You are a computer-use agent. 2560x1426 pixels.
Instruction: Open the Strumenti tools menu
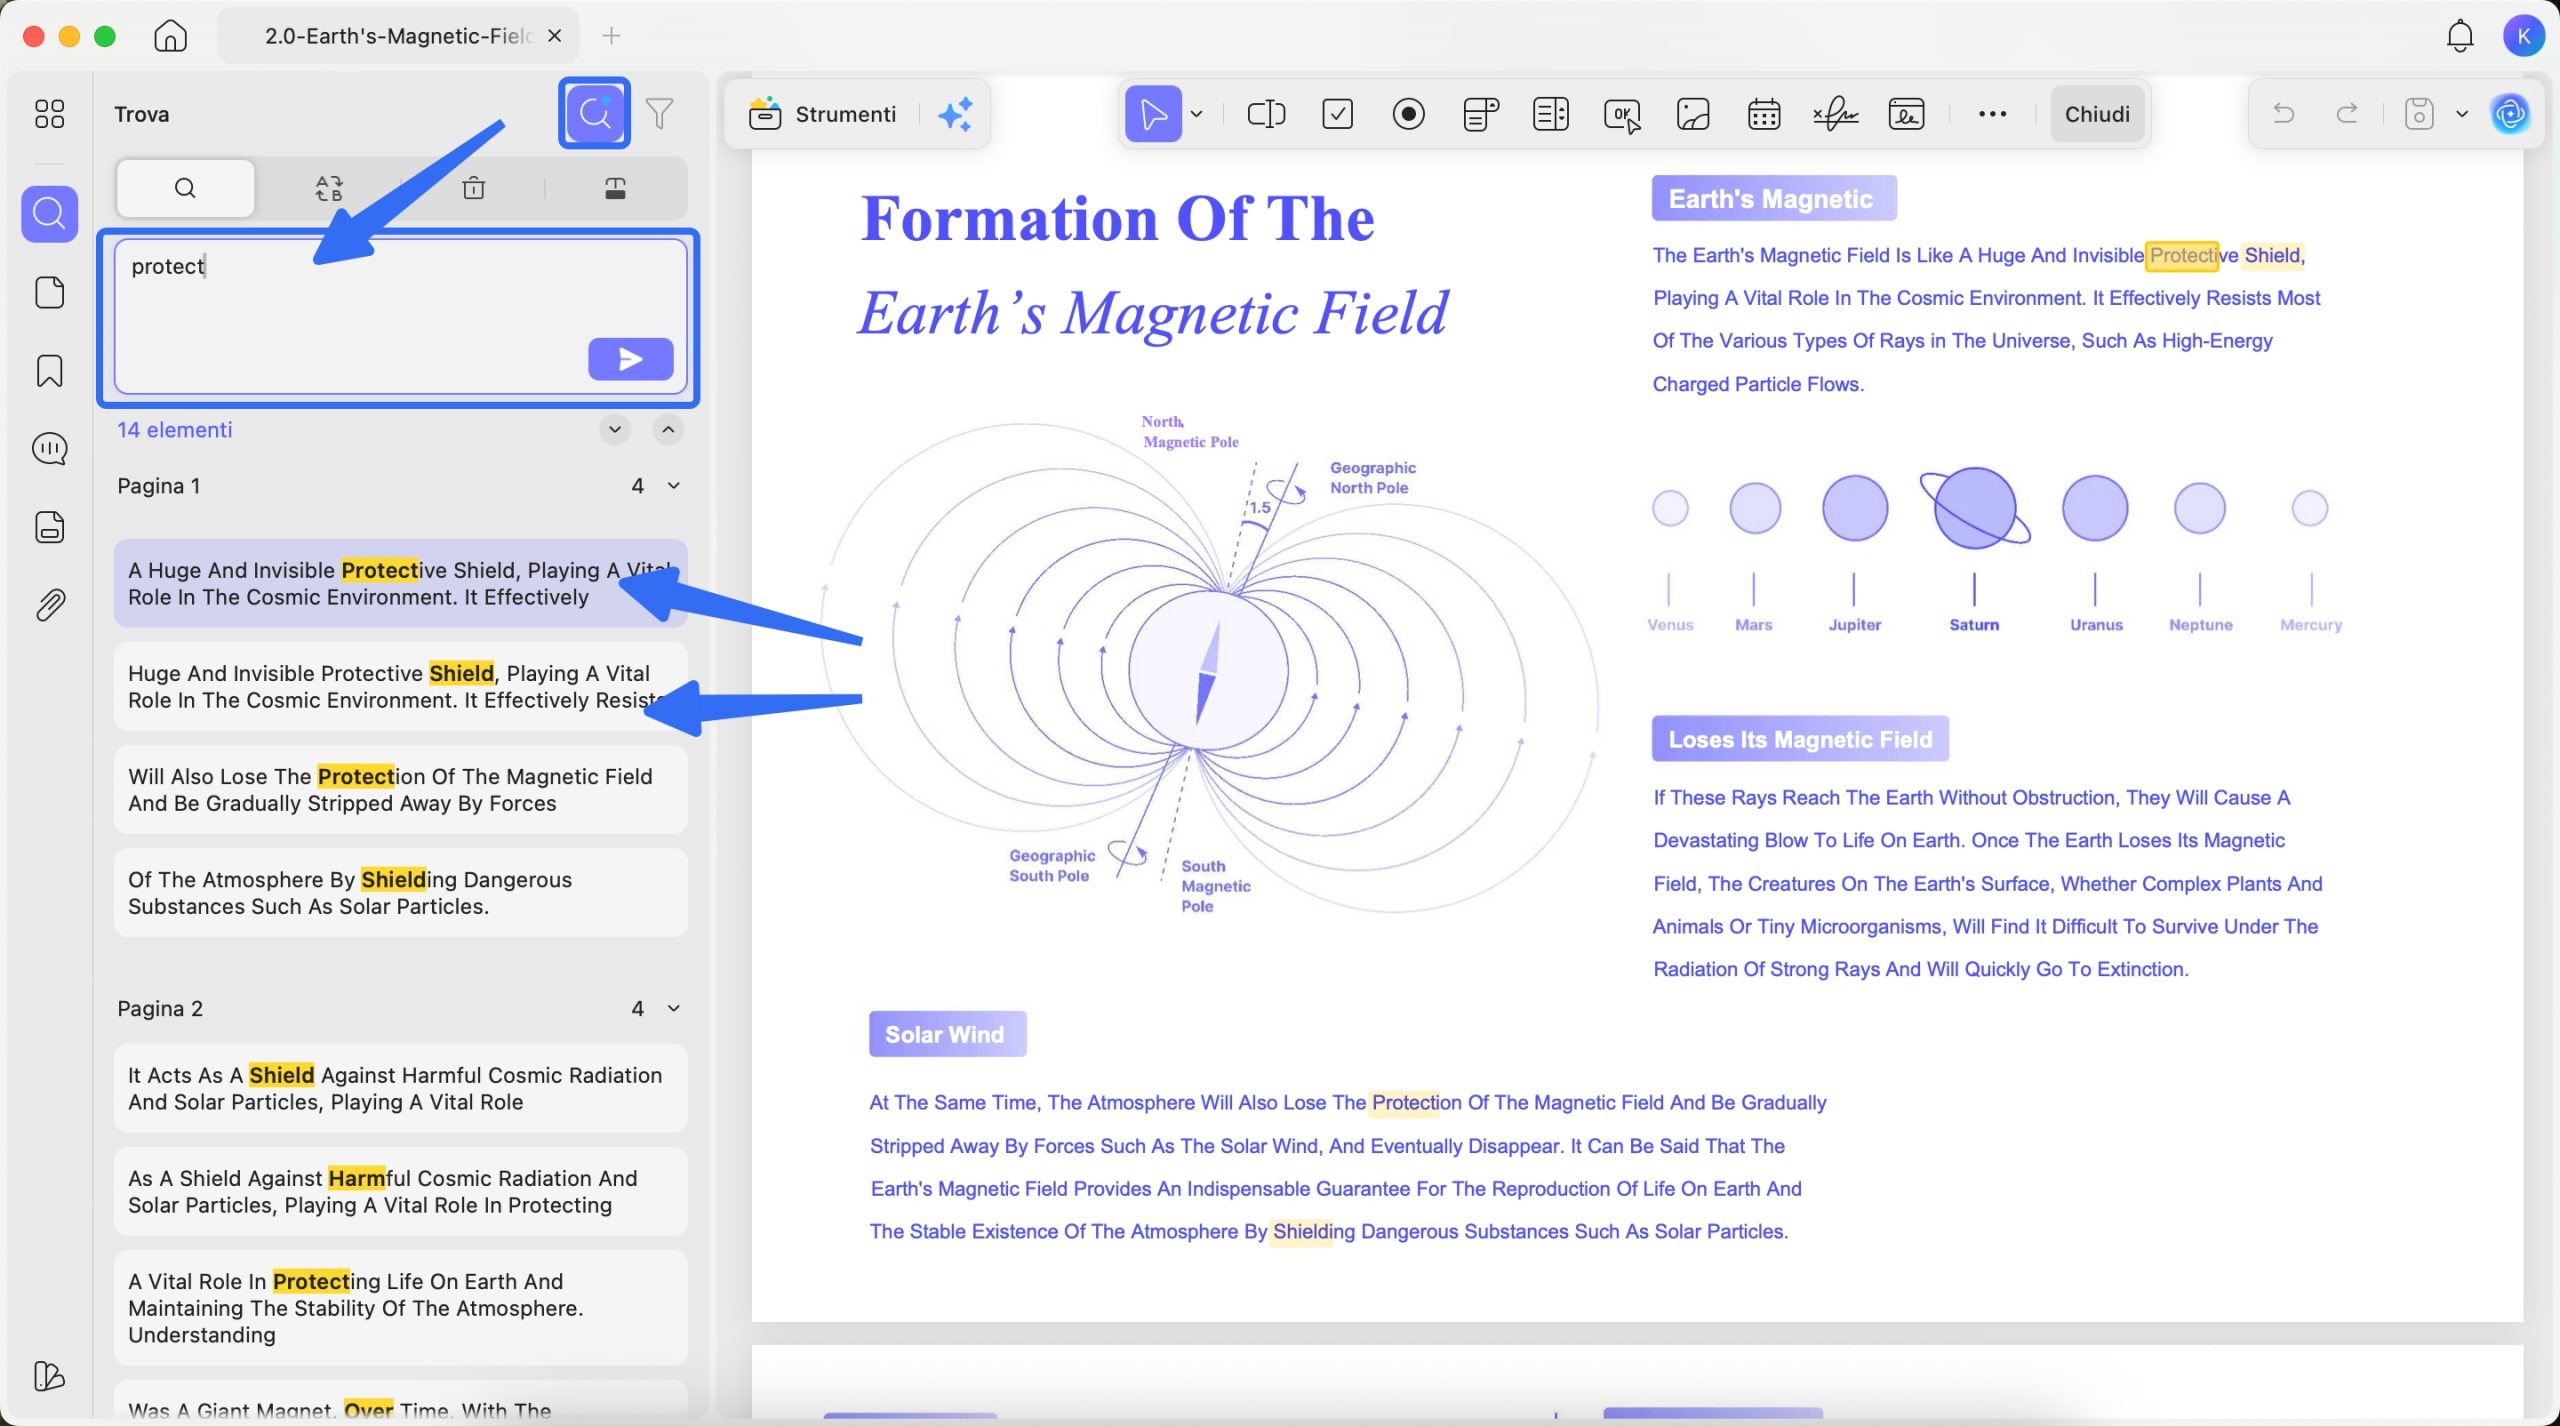823,114
